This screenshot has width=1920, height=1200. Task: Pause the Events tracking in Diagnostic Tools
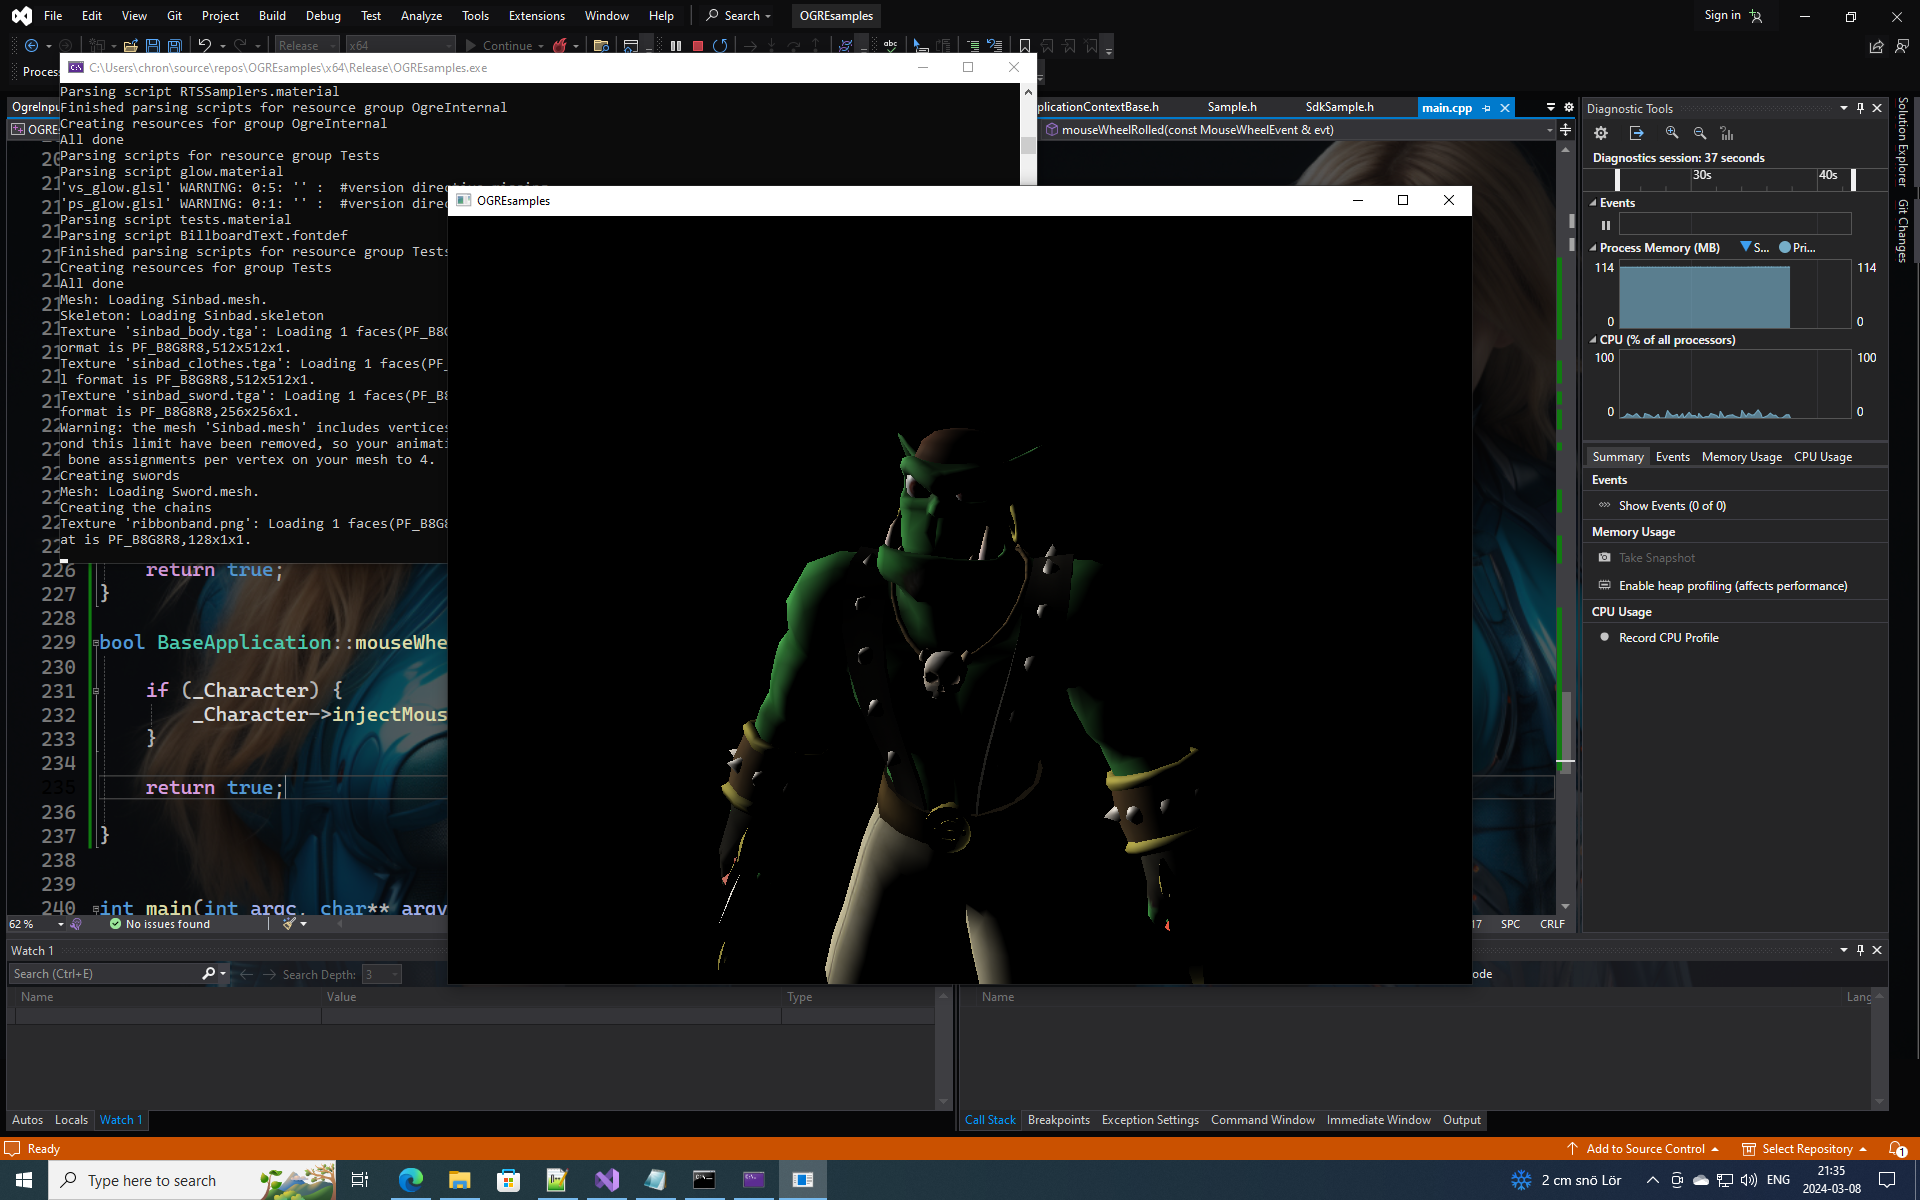1606,225
